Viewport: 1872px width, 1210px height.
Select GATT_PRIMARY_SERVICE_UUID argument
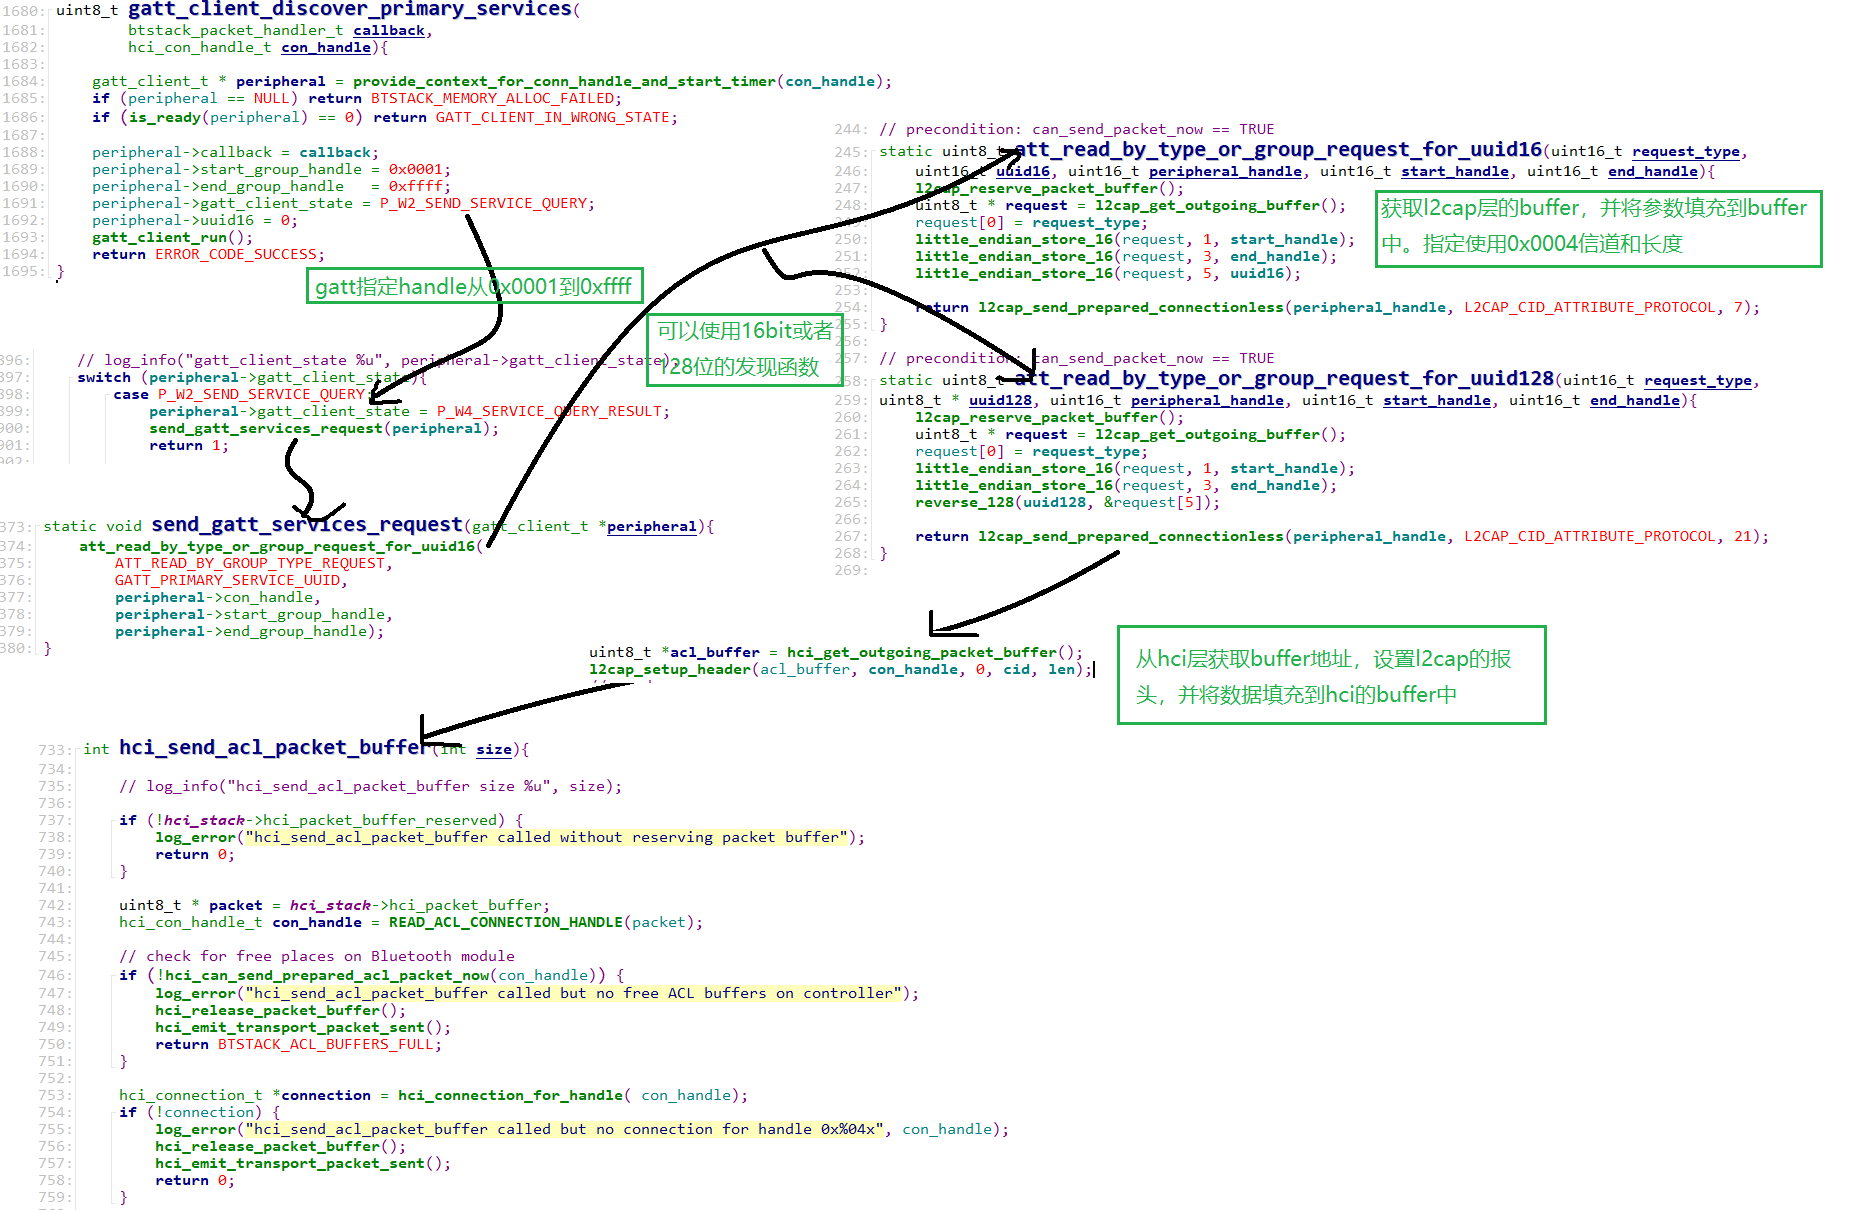click(x=227, y=581)
